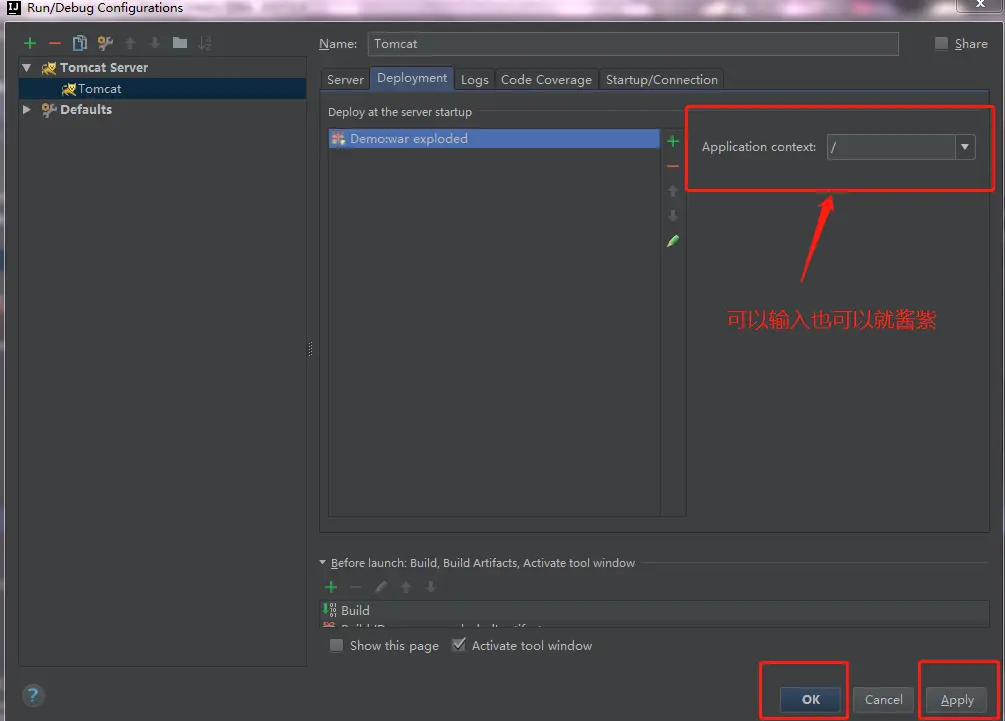Add before launch task green plus
Screen dimensions: 1005x721
tap(331, 586)
